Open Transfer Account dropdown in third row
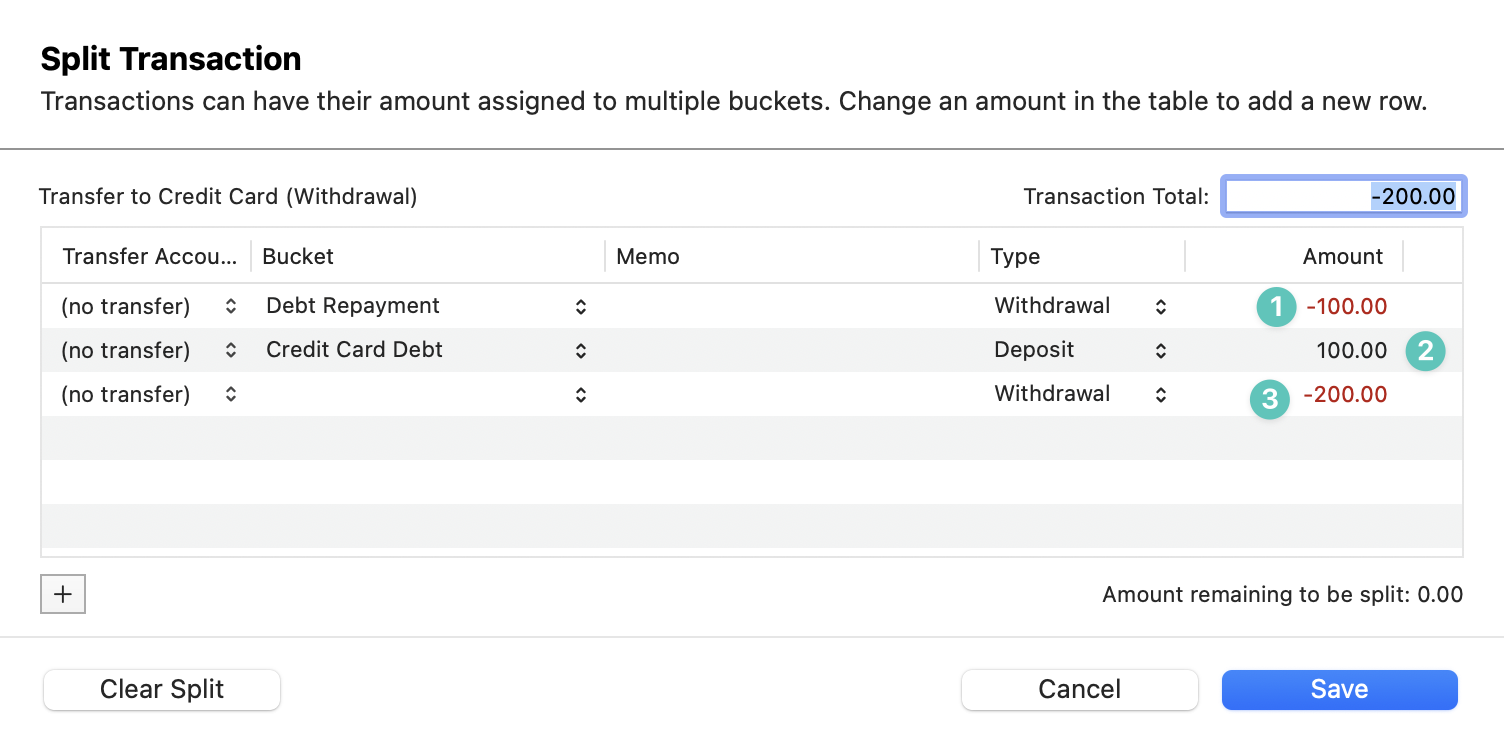 point(149,394)
